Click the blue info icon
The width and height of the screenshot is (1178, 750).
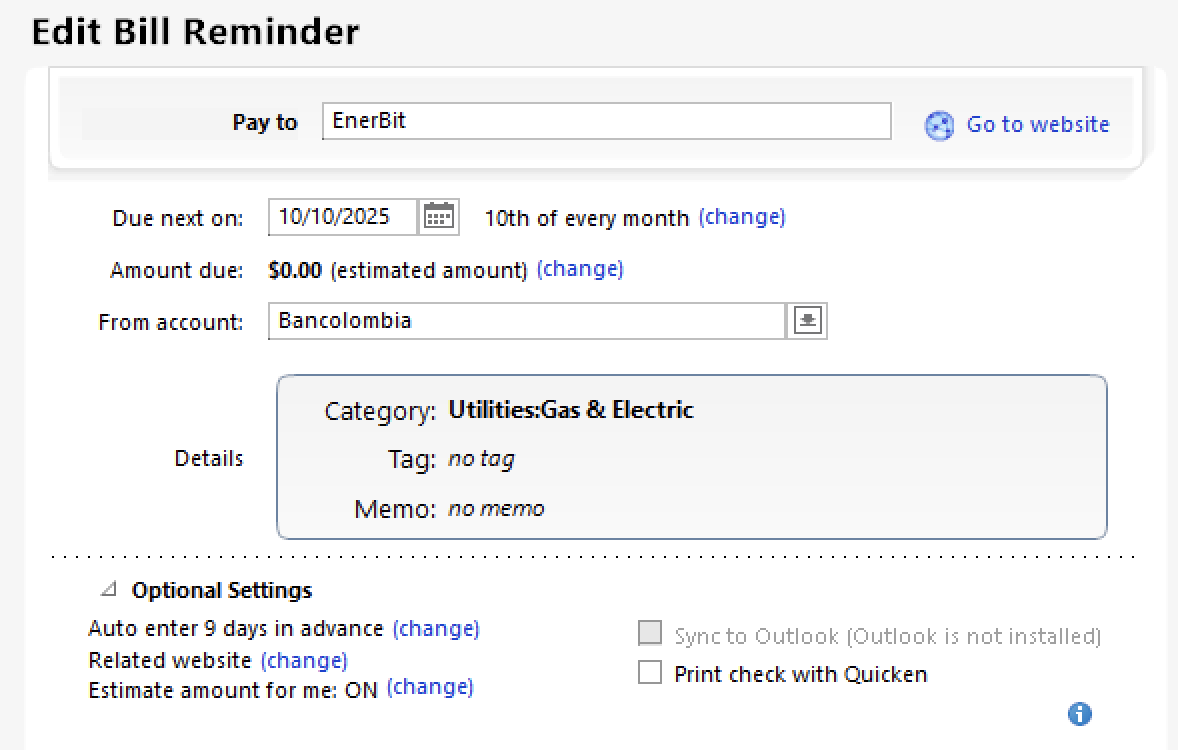coord(1080,714)
